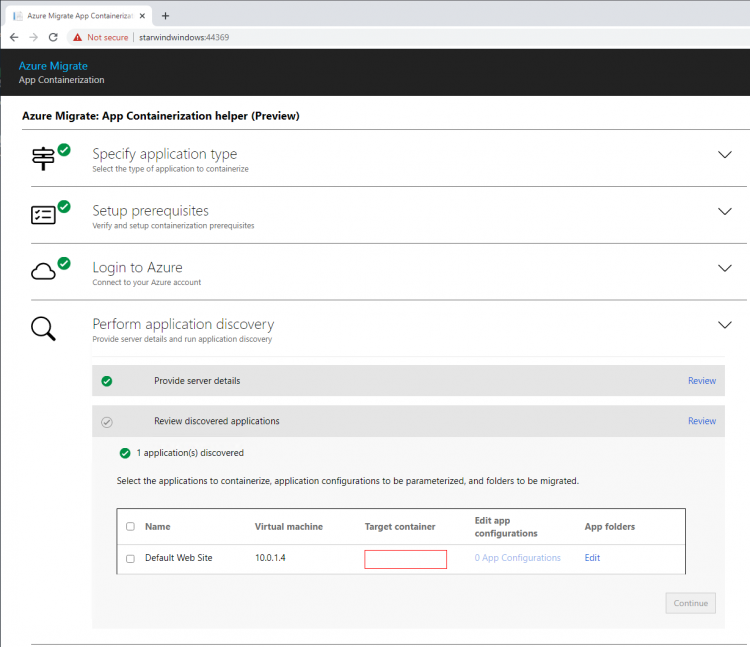
Task: Collapse the Perform application discovery section
Action: (x=725, y=325)
